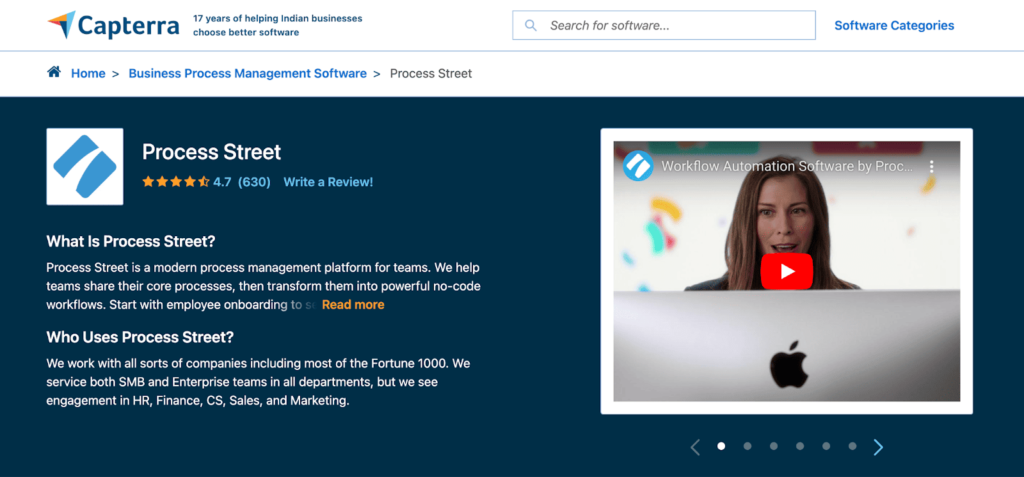This screenshot has width=1024, height=477.
Task: Go to the previous carousel slide
Action: [695, 447]
